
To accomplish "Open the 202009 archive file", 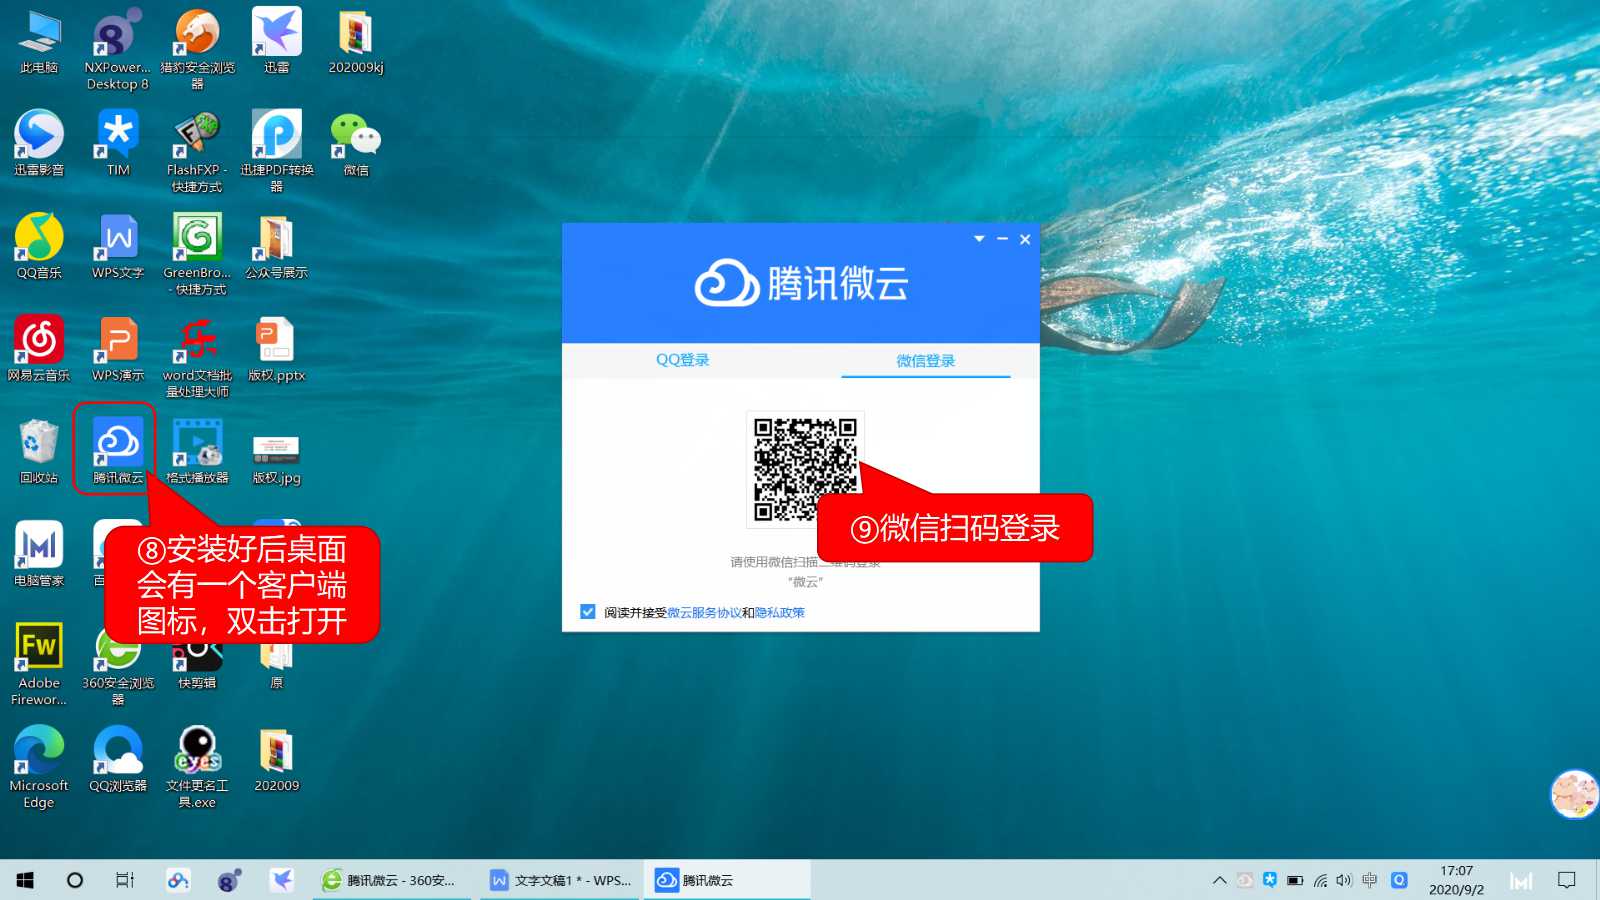I will click(276, 760).
